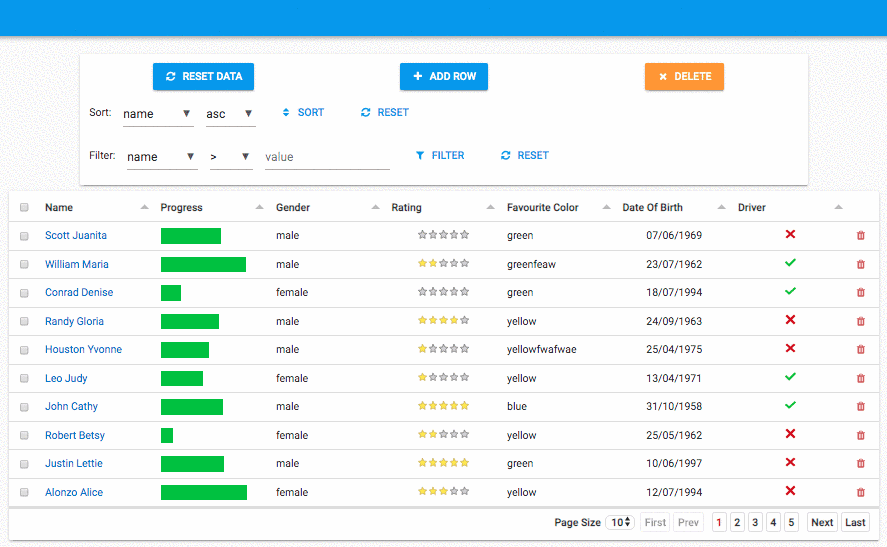Open the Sort field dropdown showing name

[158, 114]
